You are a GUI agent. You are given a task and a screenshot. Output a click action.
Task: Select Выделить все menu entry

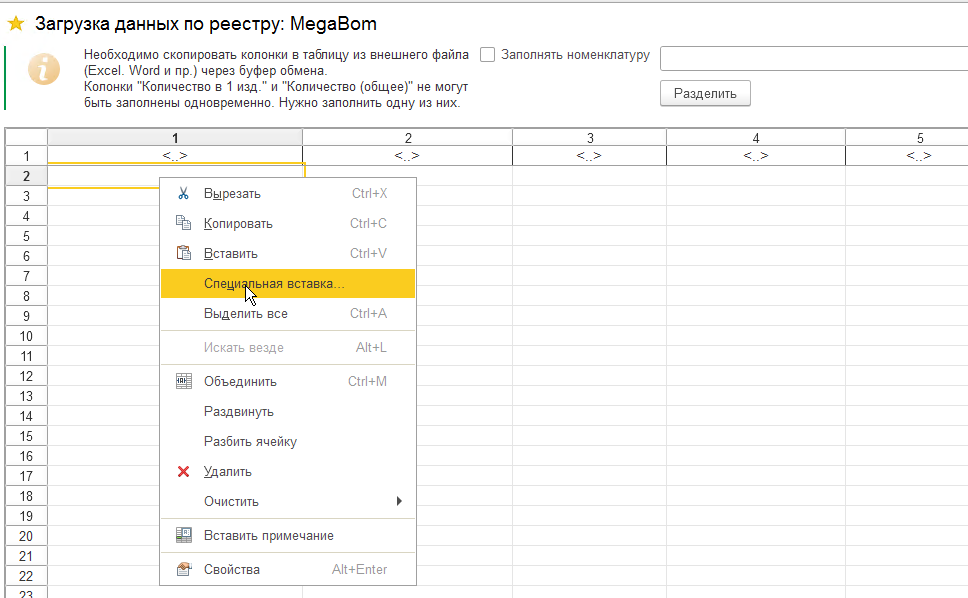click(246, 314)
